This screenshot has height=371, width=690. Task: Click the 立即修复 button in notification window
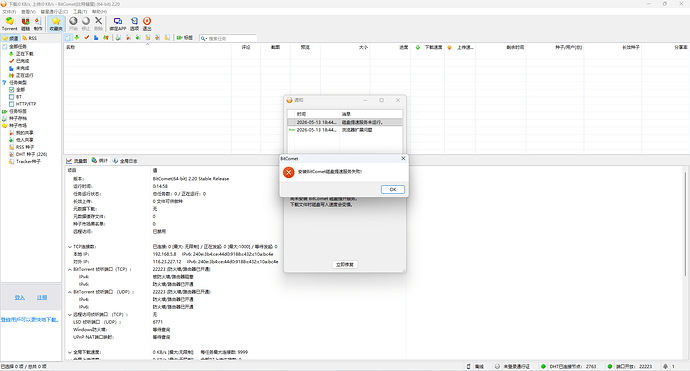pos(345,264)
